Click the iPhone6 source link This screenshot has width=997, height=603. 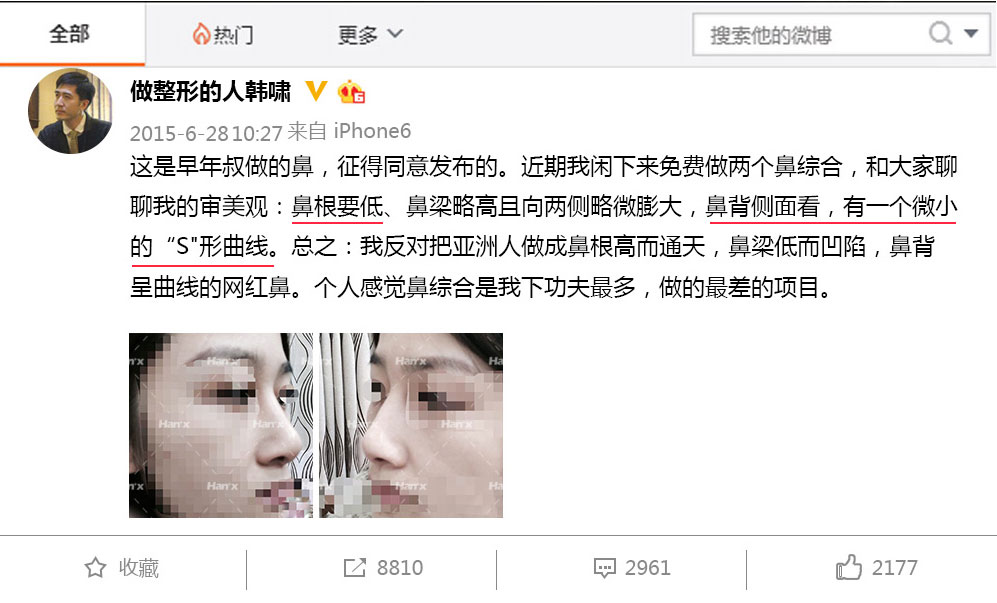tap(372, 131)
